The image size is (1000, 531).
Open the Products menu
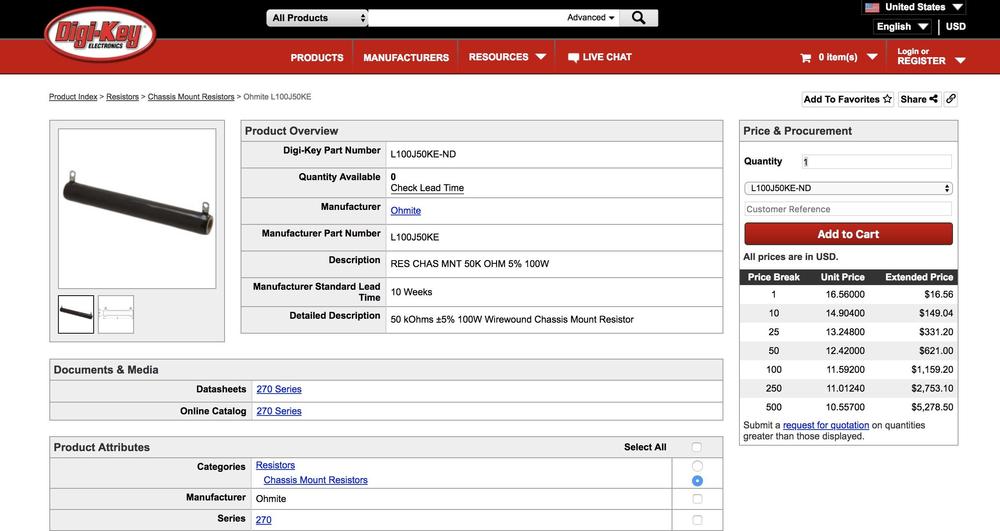tap(317, 57)
